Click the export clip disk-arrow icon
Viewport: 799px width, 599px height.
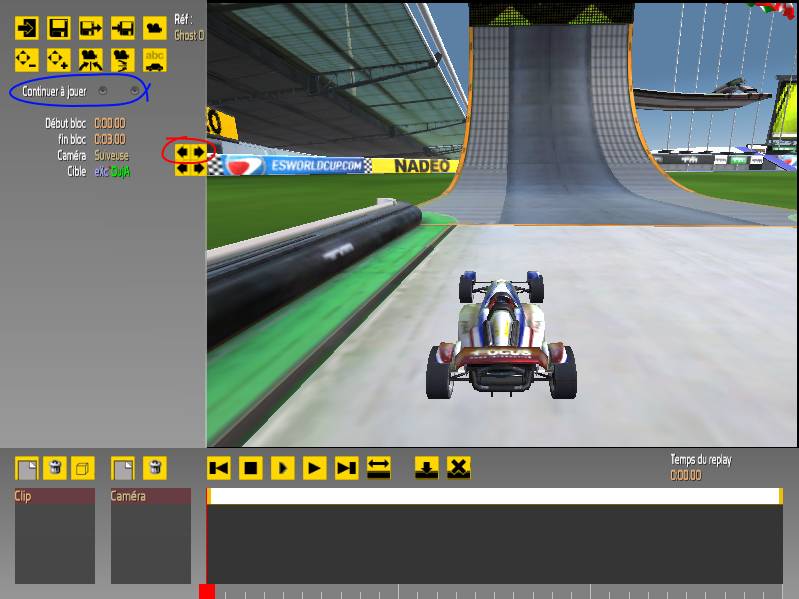point(91,28)
